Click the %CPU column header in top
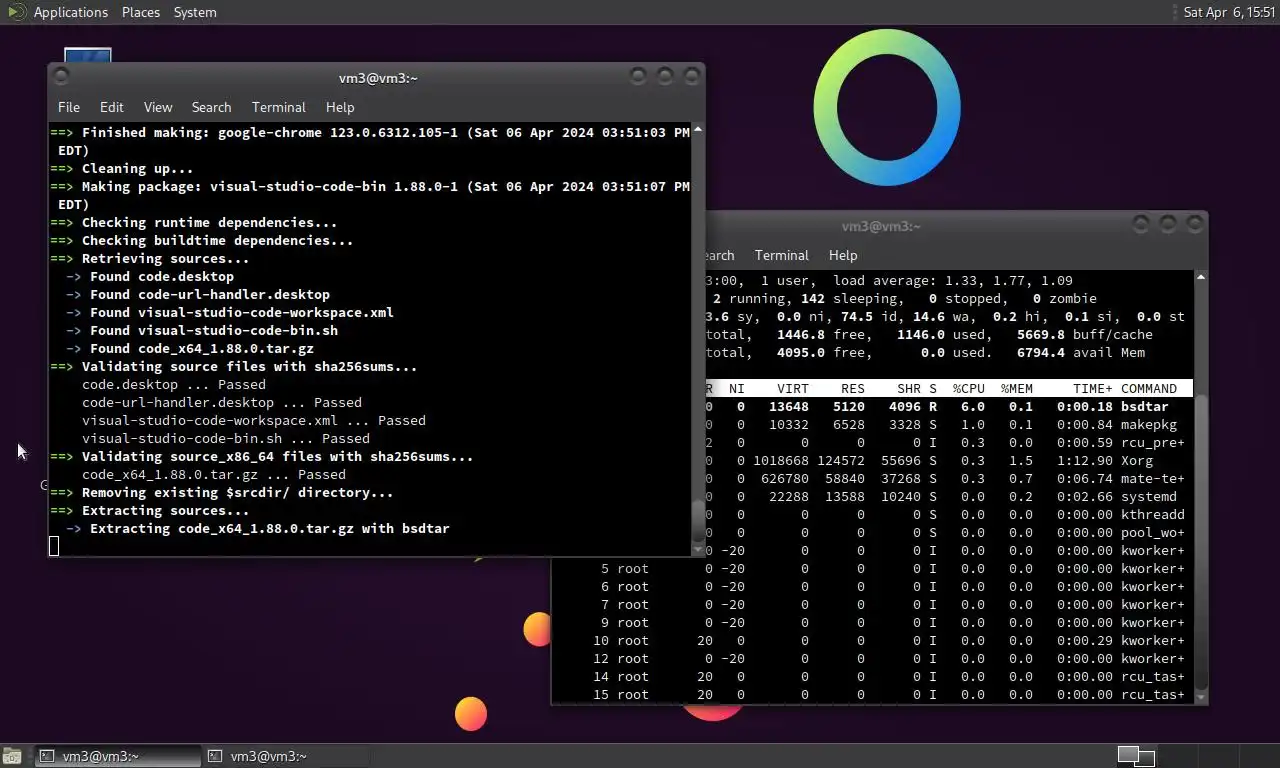This screenshot has width=1280, height=768. (x=968, y=388)
